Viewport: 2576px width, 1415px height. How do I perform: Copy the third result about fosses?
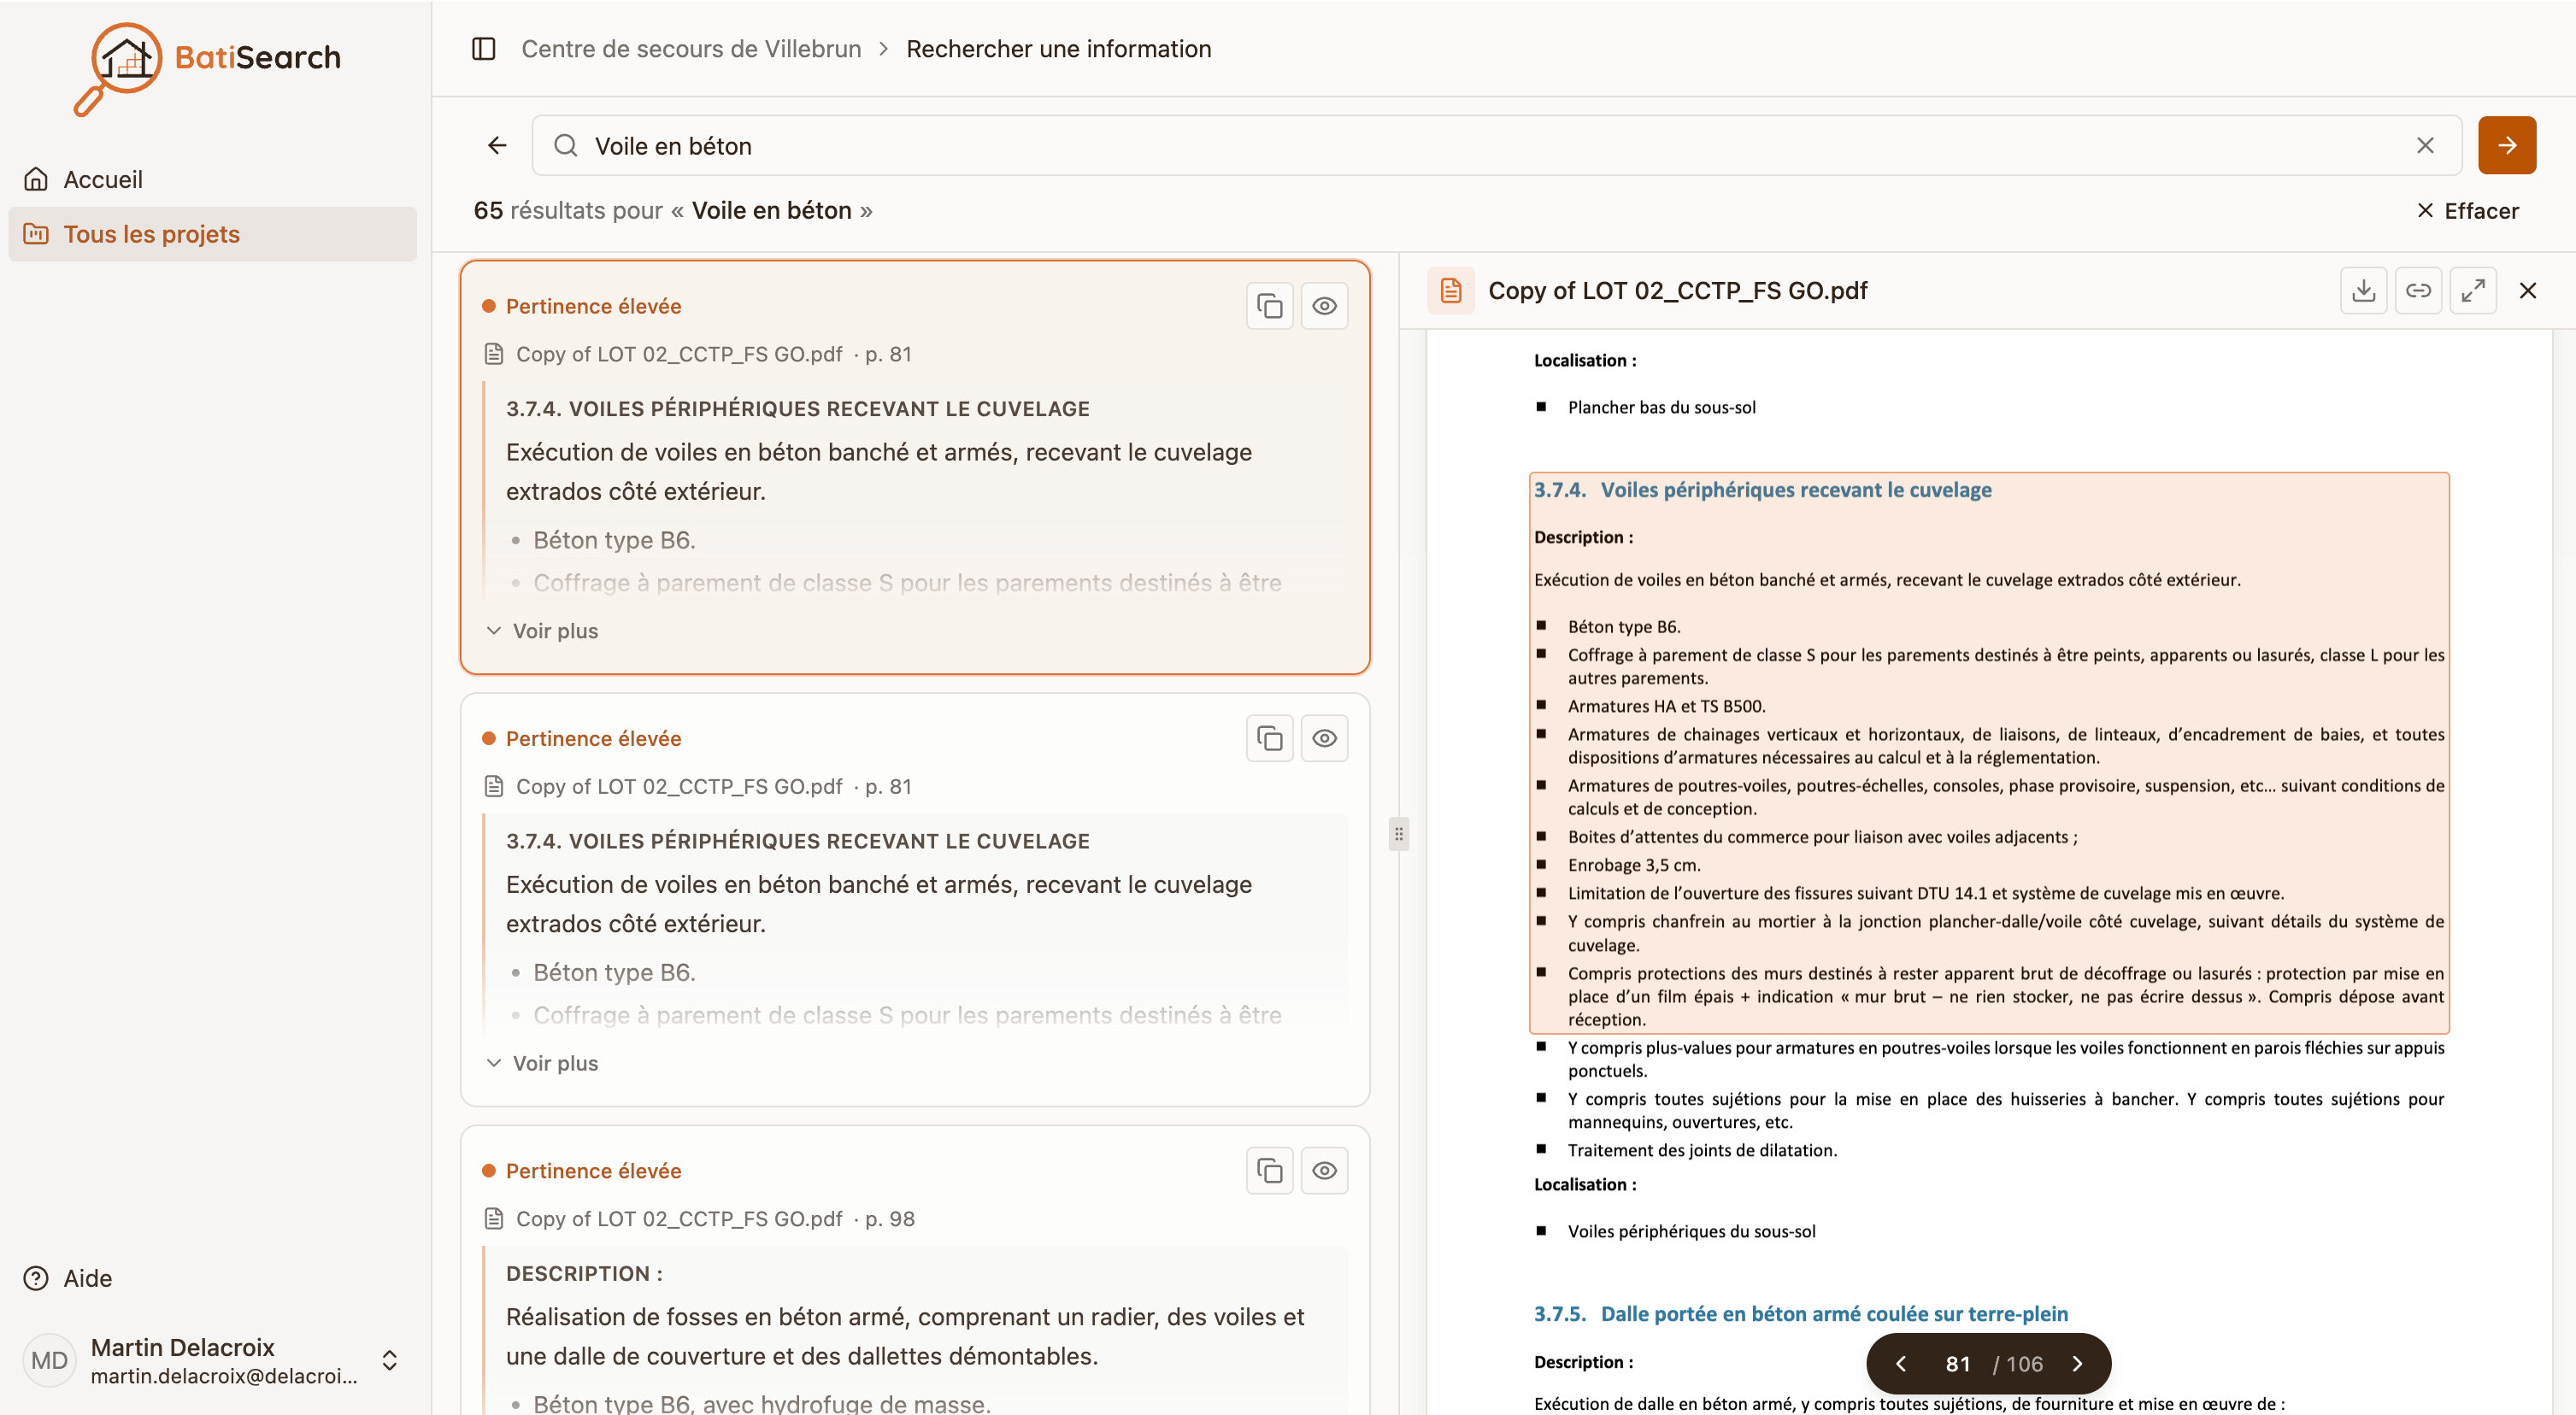pos(1269,1171)
